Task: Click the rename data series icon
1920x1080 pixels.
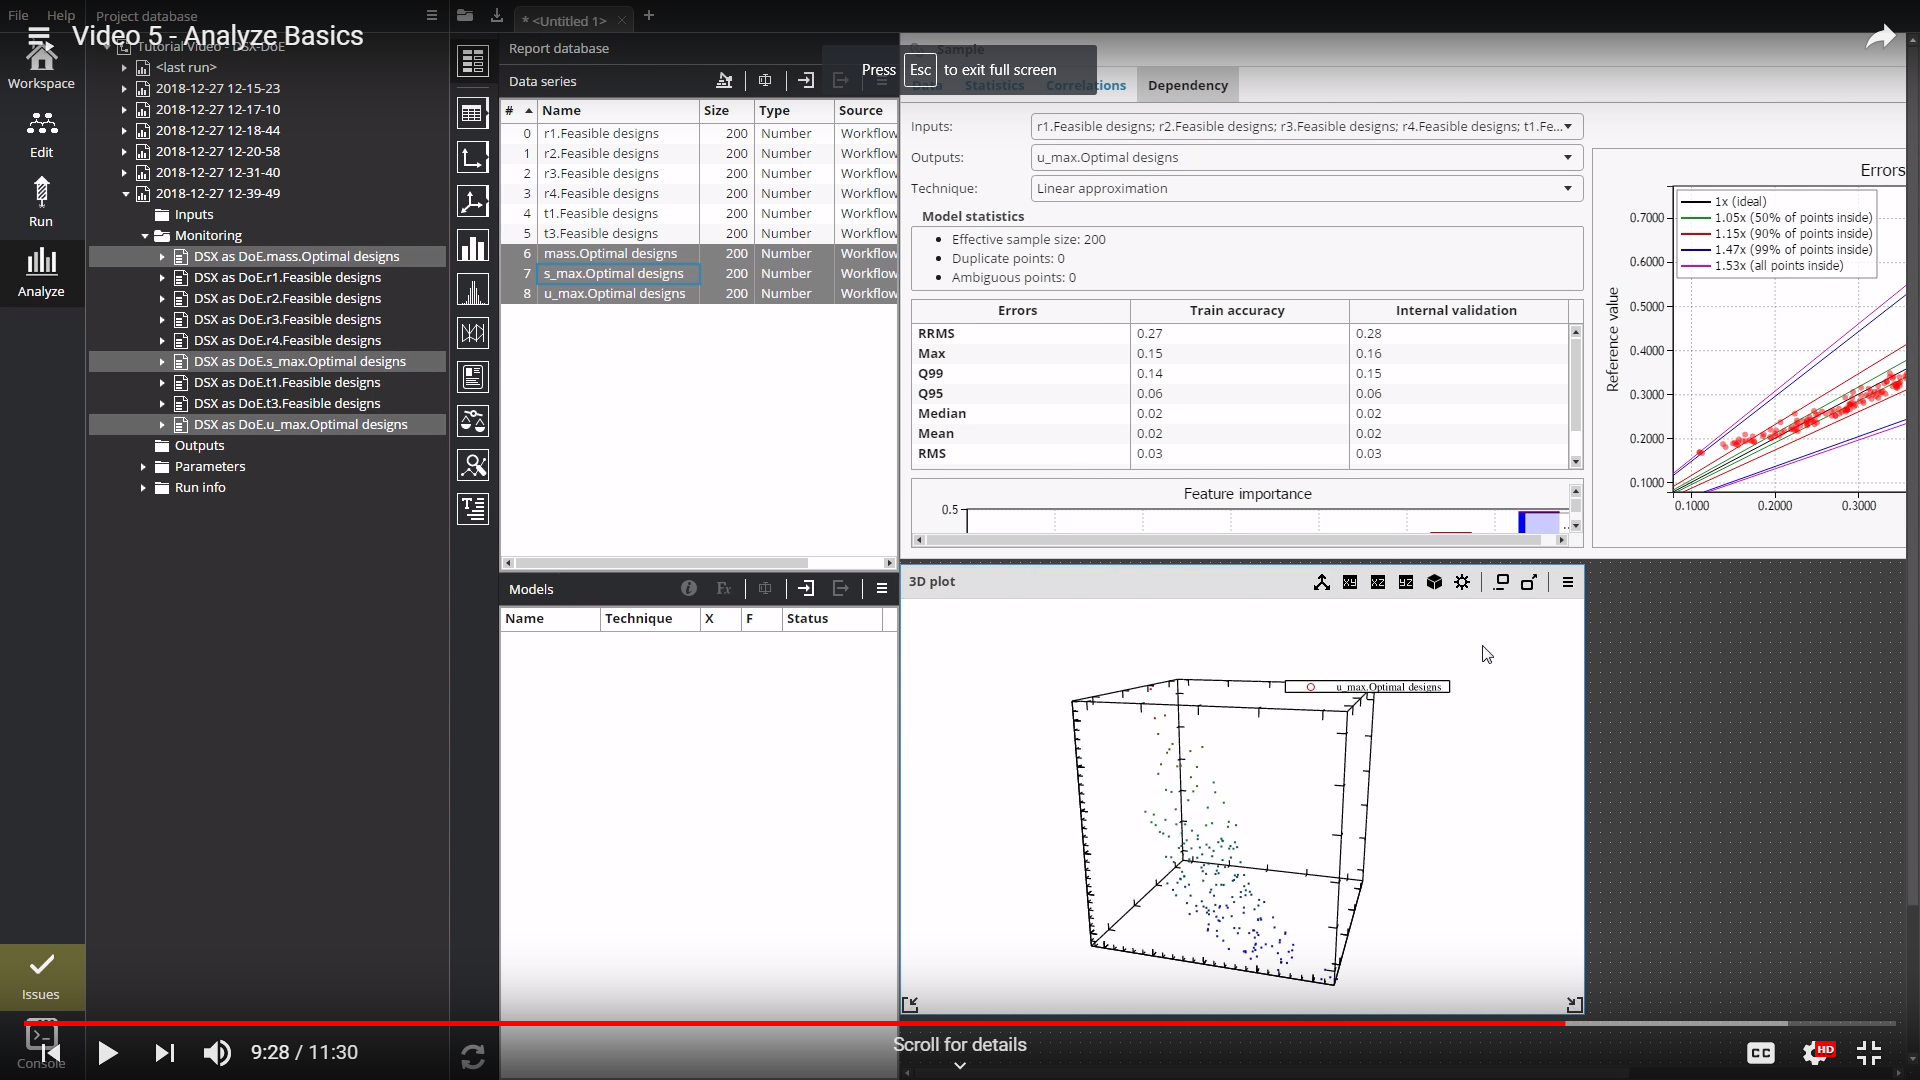Action: coord(765,81)
